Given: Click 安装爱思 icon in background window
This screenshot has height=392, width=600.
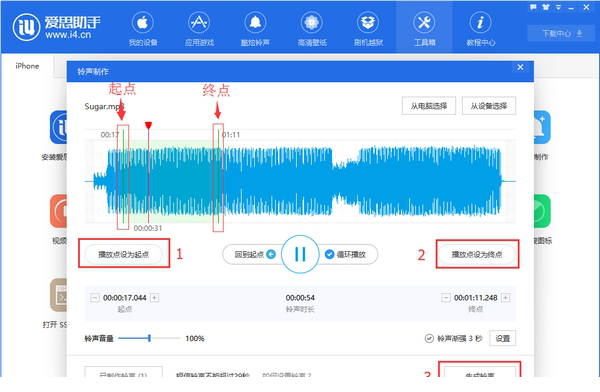Looking at the screenshot, I should (x=58, y=128).
